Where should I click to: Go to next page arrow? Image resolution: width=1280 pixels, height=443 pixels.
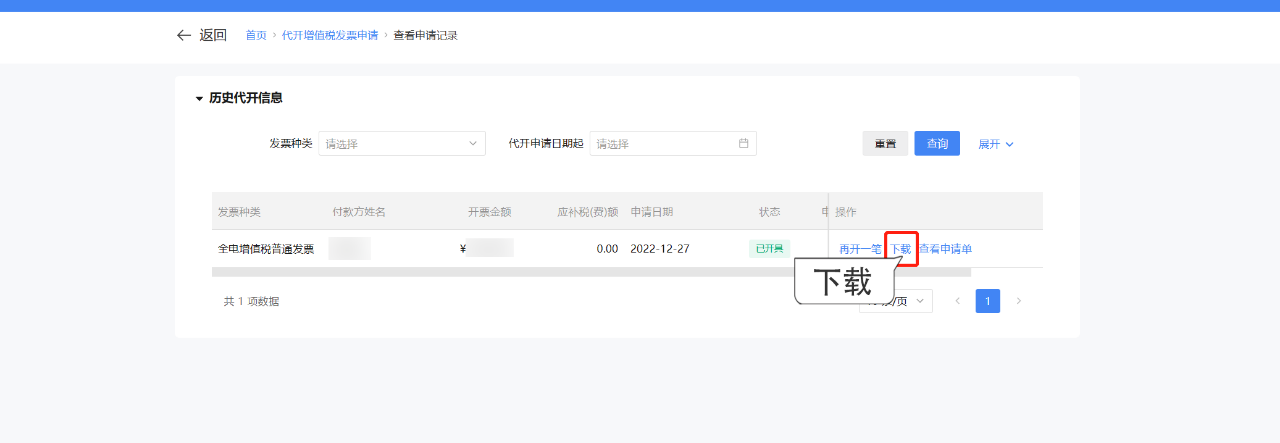[x=1019, y=301]
